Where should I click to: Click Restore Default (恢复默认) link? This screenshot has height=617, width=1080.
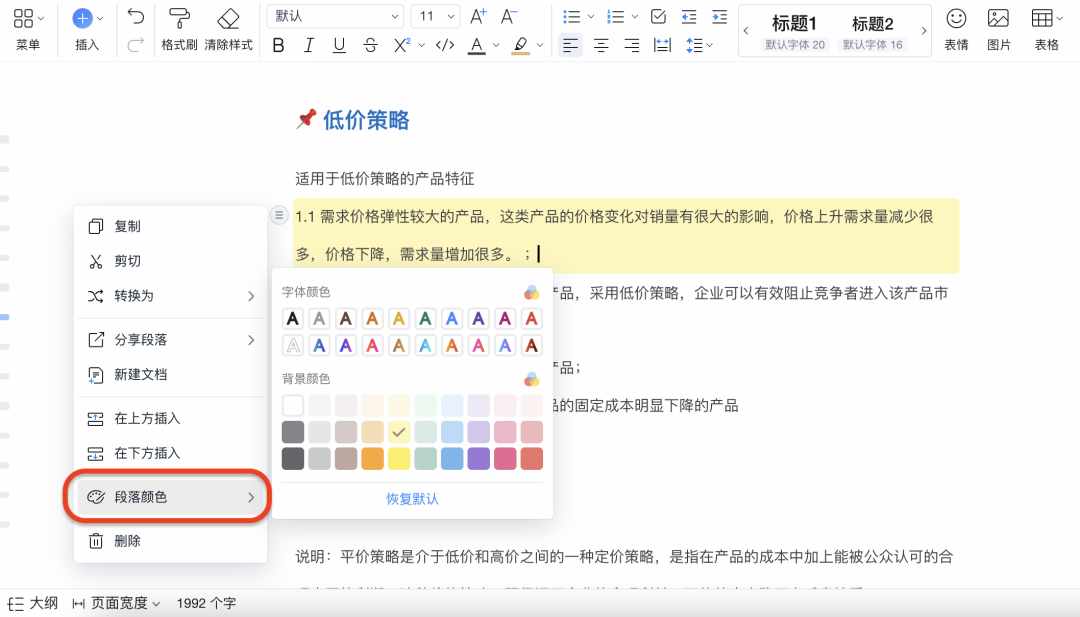point(412,499)
